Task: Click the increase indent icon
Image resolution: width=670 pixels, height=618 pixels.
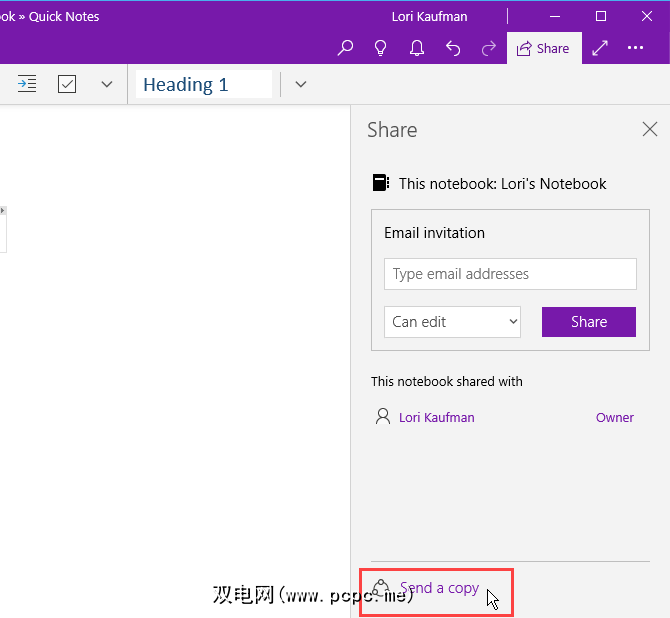Action: pyautogui.click(x=27, y=84)
